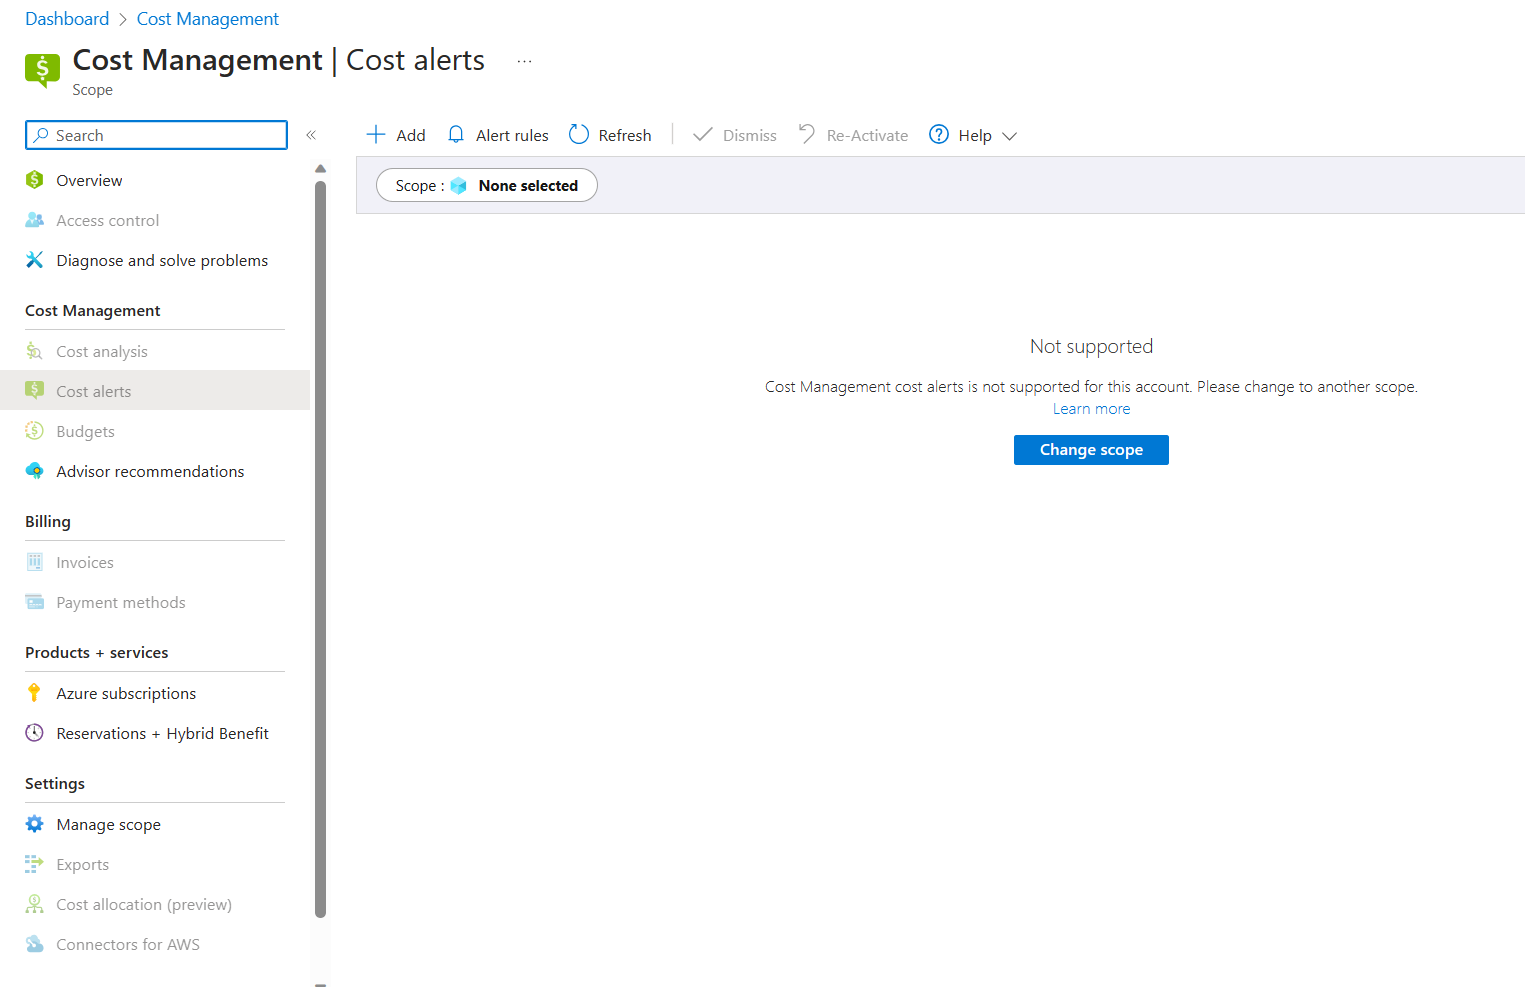Open the more options ellipsis in header
1525x987 pixels.
tap(524, 62)
